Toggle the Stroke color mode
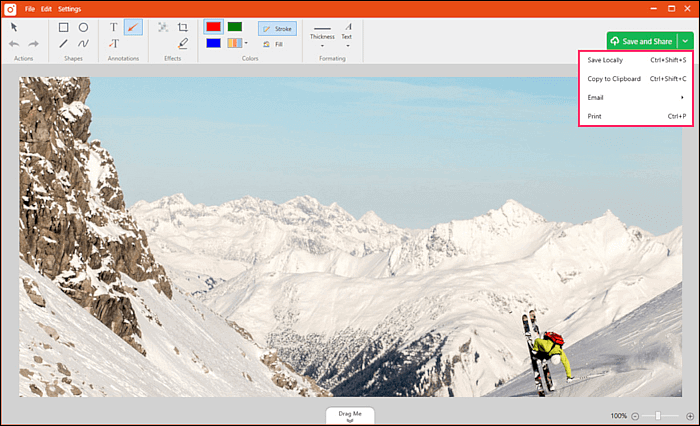 coord(277,29)
